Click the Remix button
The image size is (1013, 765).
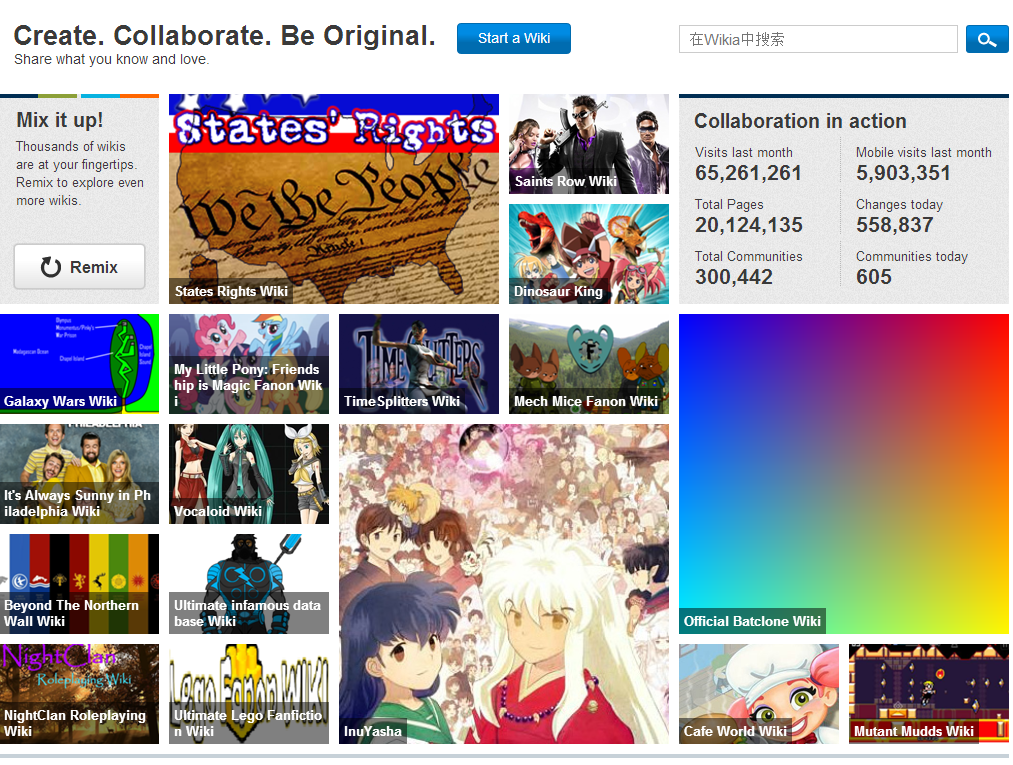pos(79,267)
